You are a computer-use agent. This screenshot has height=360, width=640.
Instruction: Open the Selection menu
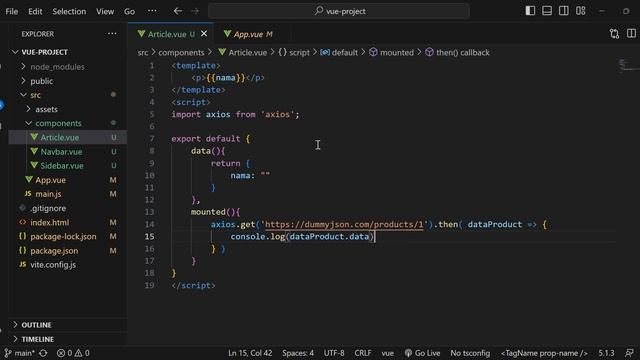pyautogui.click(x=69, y=11)
